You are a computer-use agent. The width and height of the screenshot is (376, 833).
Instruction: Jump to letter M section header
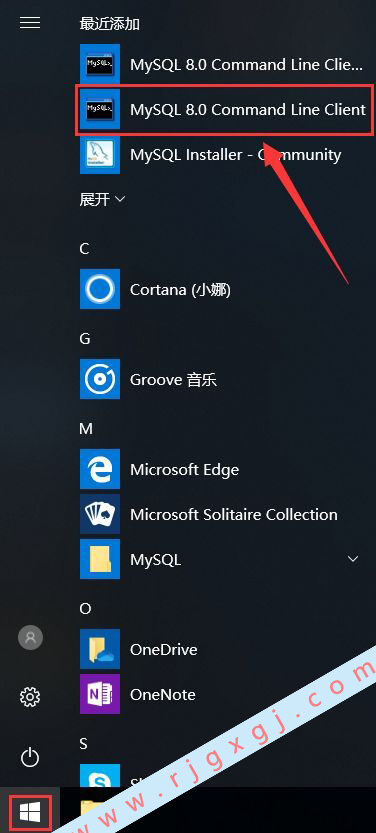tap(86, 429)
